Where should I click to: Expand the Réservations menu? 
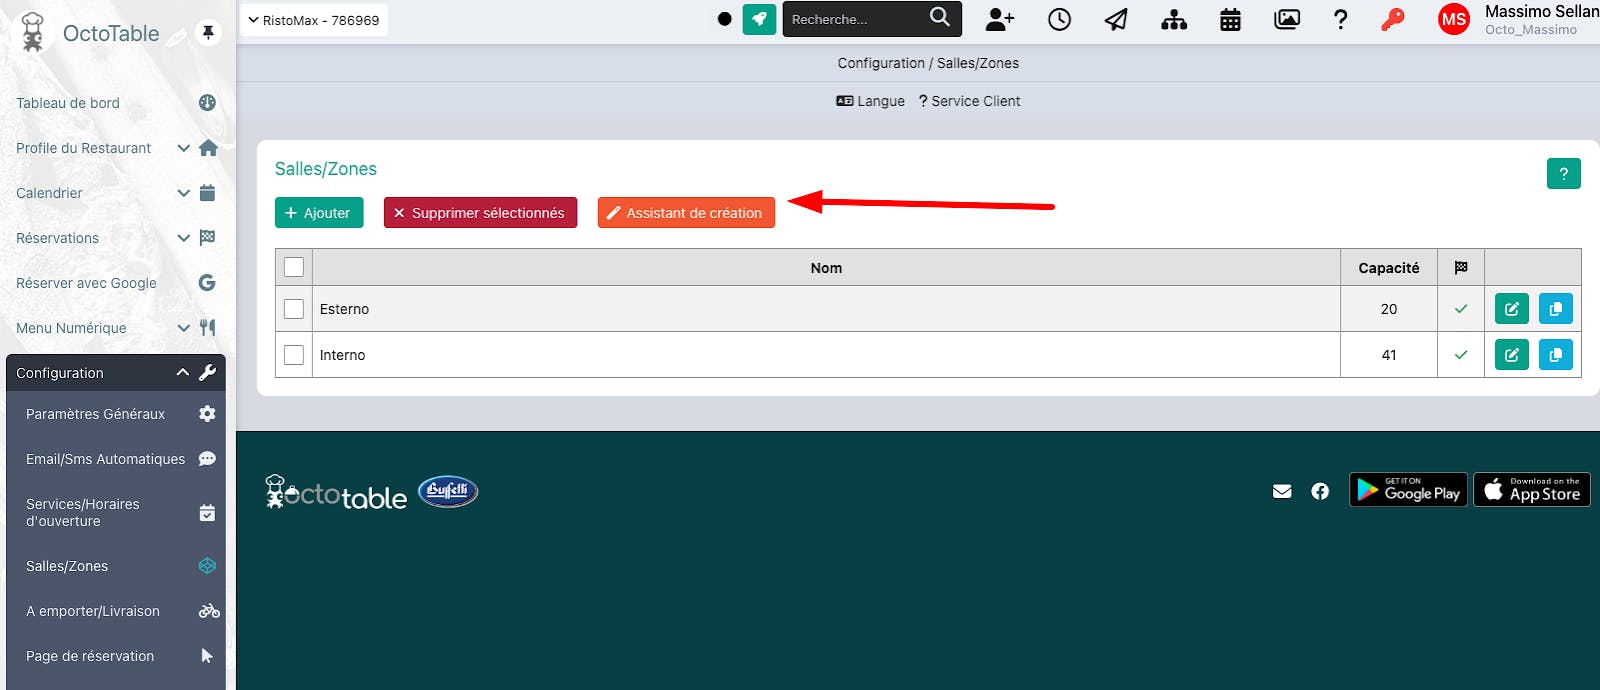(x=117, y=238)
